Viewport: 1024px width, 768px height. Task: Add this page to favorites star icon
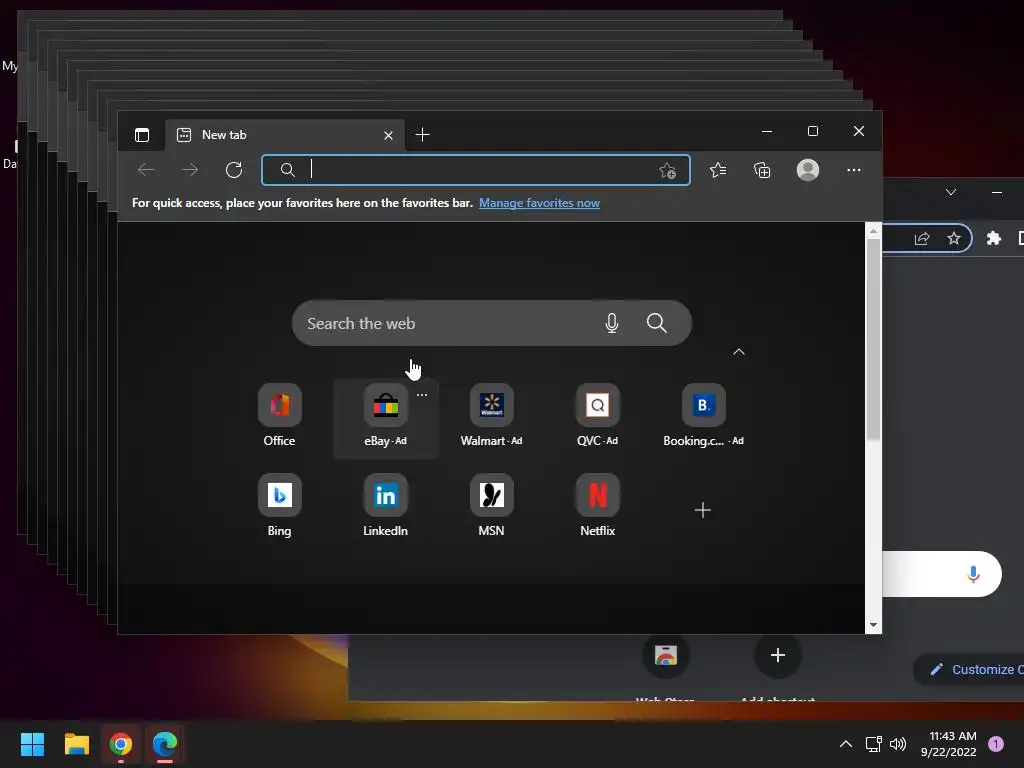coord(667,170)
